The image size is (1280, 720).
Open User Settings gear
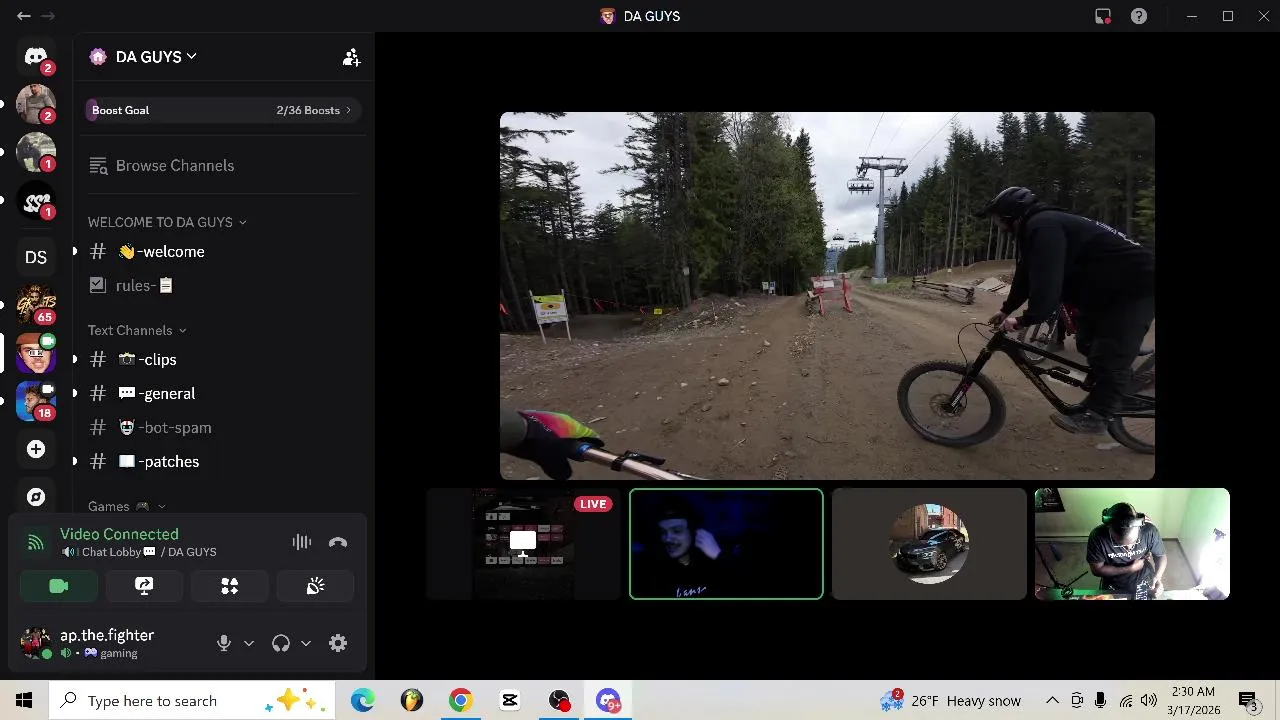(x=338, y=643)
